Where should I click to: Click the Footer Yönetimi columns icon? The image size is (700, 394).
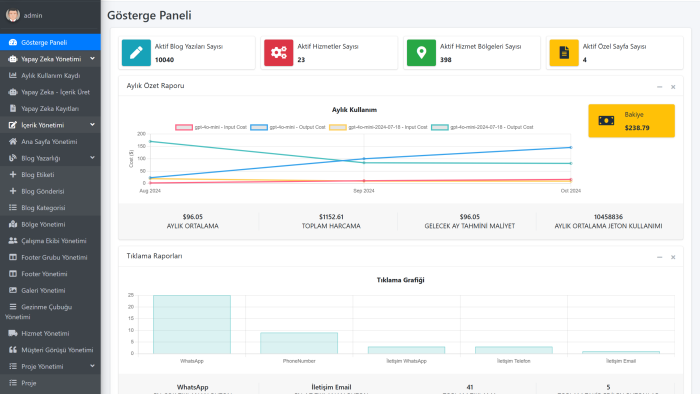click(12, 274)
